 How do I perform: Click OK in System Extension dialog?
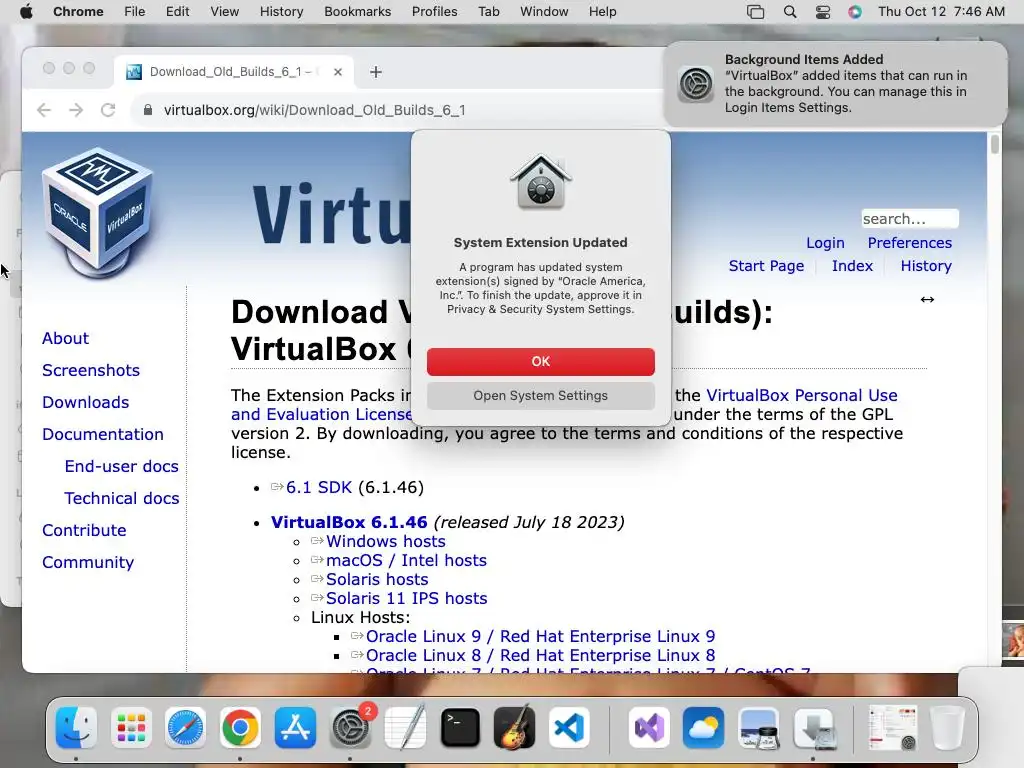541,362
